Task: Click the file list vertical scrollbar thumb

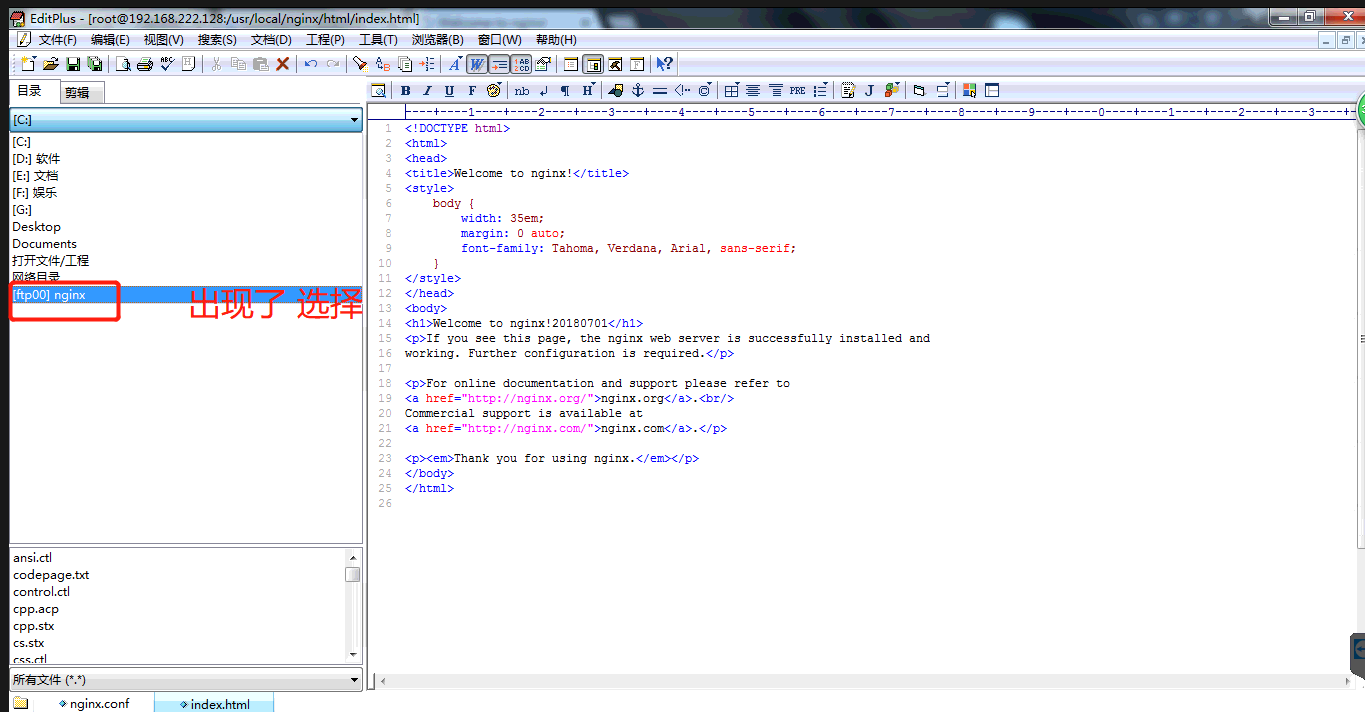Action: click(x=352, y=575)
